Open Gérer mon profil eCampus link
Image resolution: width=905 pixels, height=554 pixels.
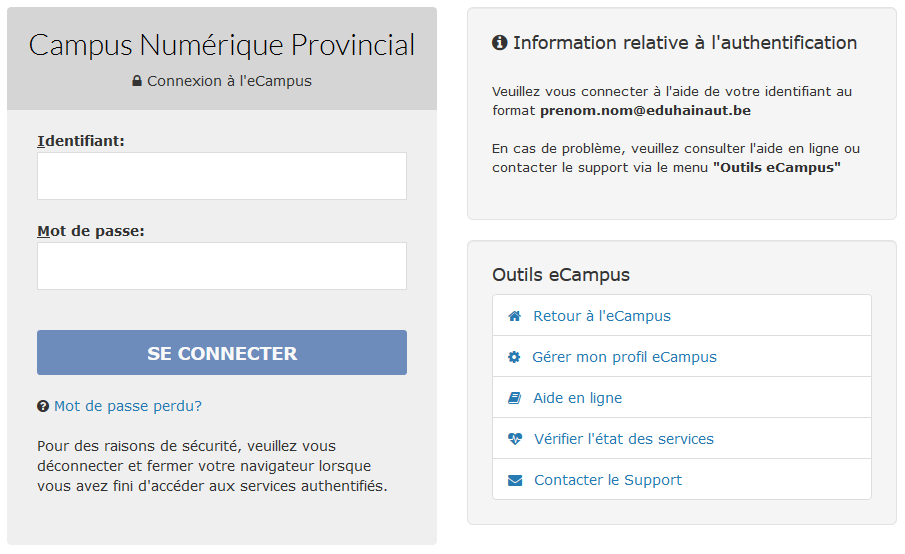pos(624,357)
